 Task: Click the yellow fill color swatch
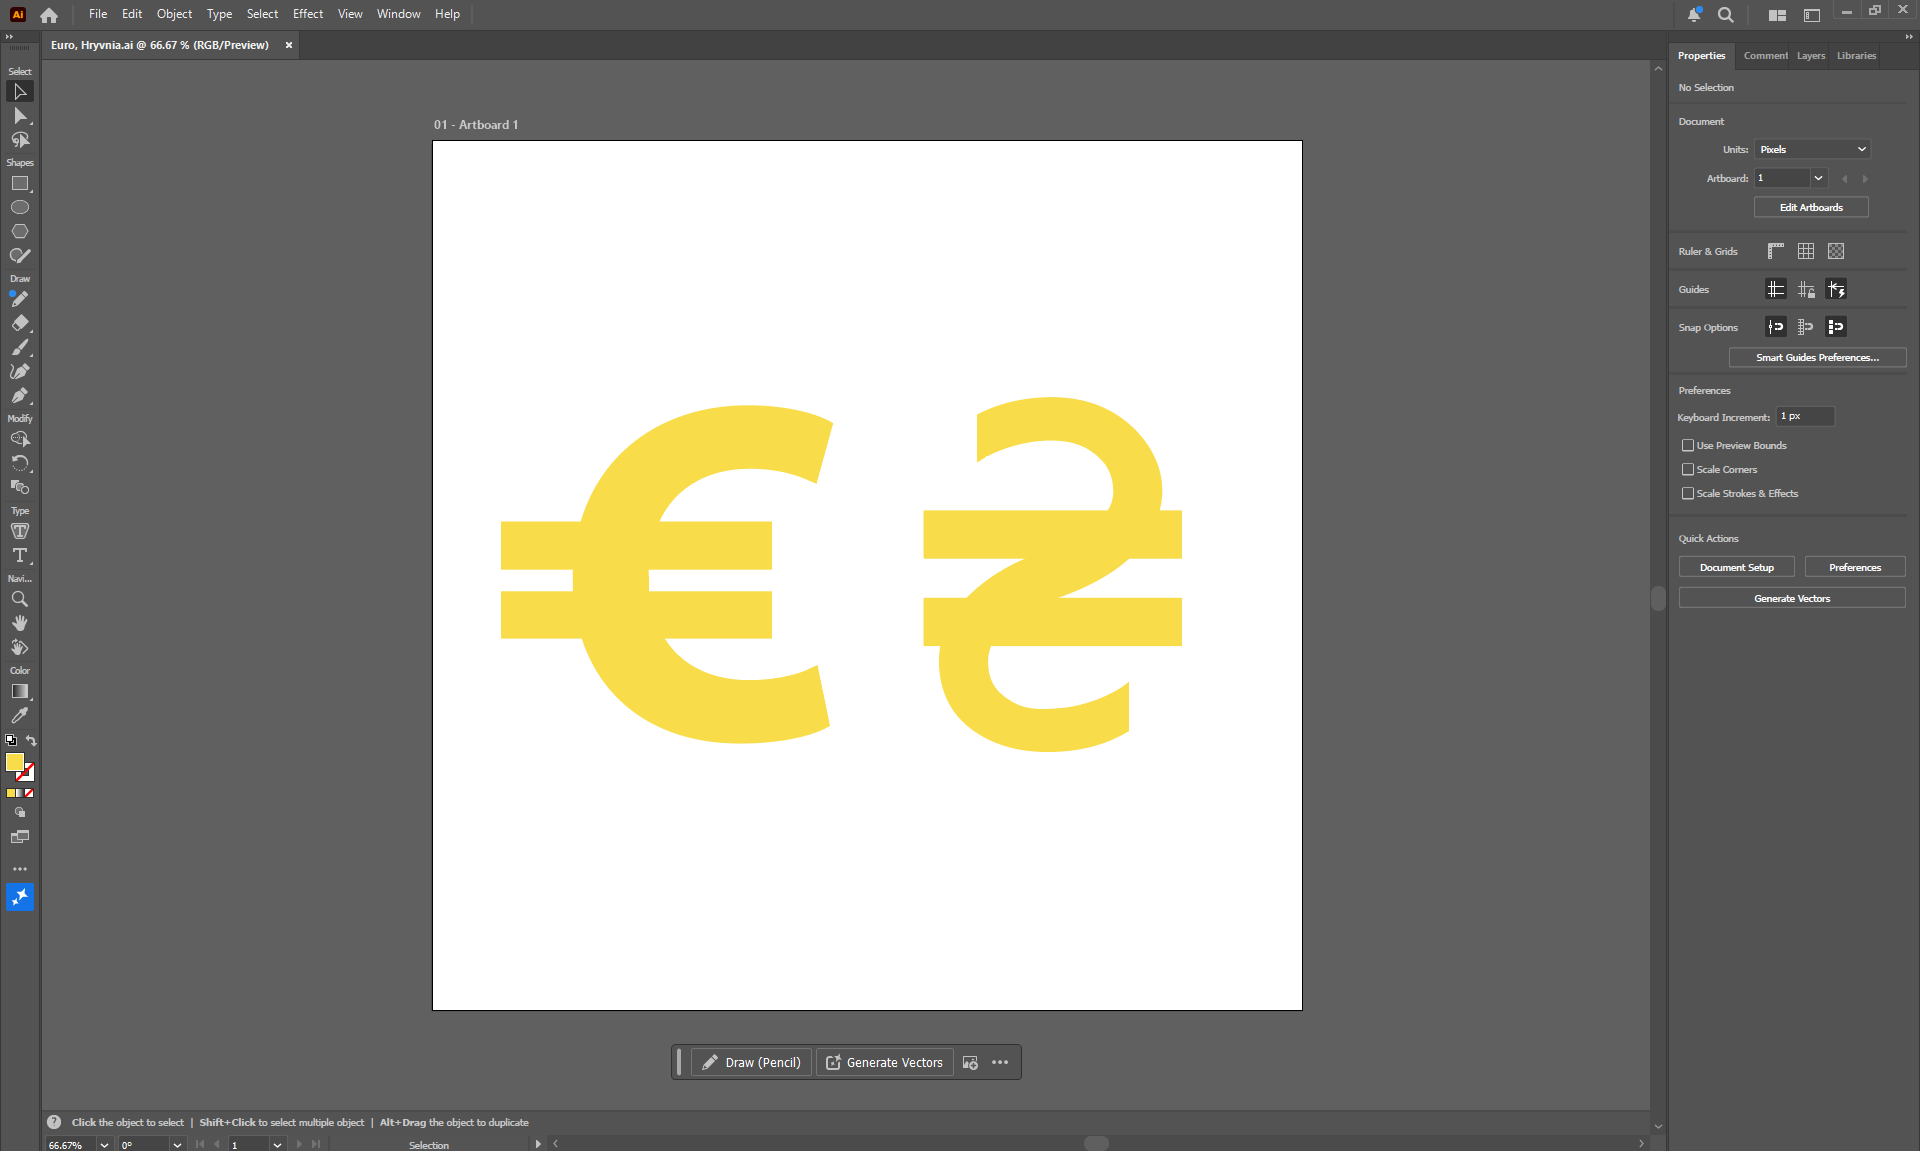click(14, 762)
